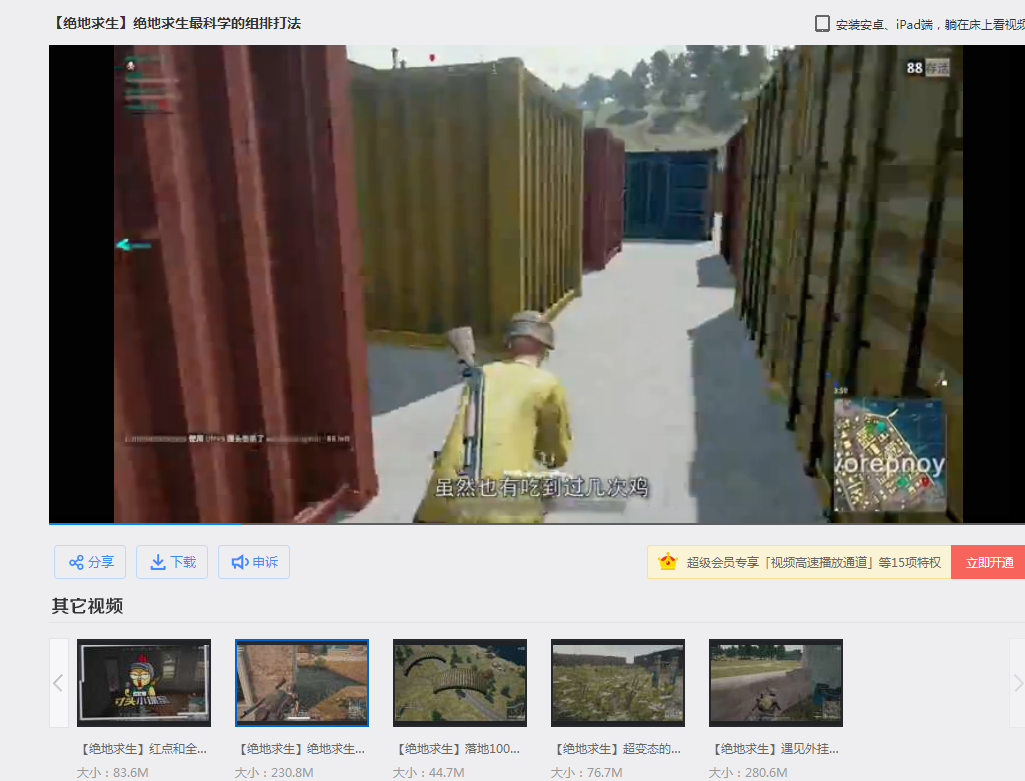Image resolution: width=1025 pixels, height=781 pixels.
Task: Click the share icon button 分享
Action: point(90,562)
